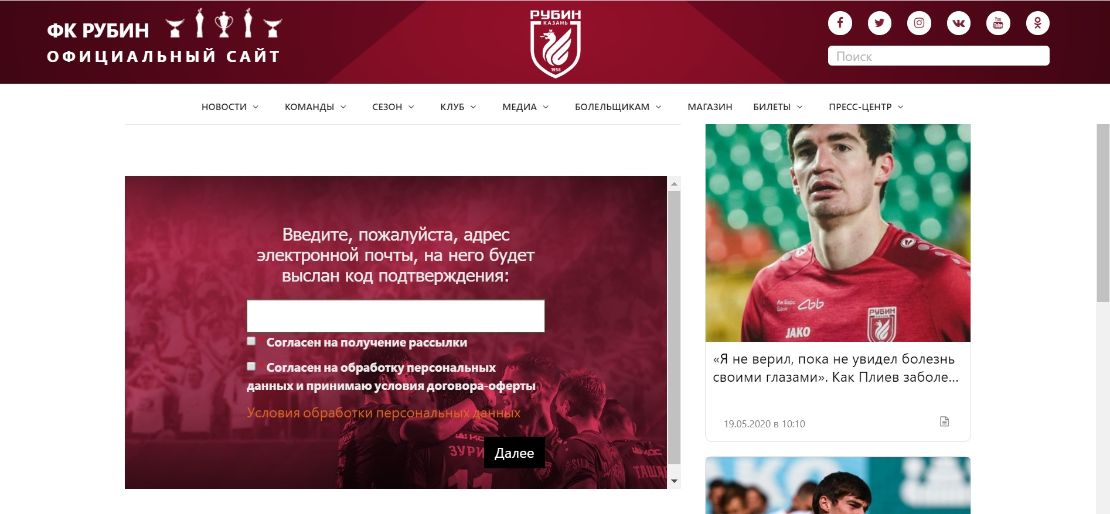The image size is (1110, 514).
Task: Open the Instagram social icon
Action: (x=919, y=23)
